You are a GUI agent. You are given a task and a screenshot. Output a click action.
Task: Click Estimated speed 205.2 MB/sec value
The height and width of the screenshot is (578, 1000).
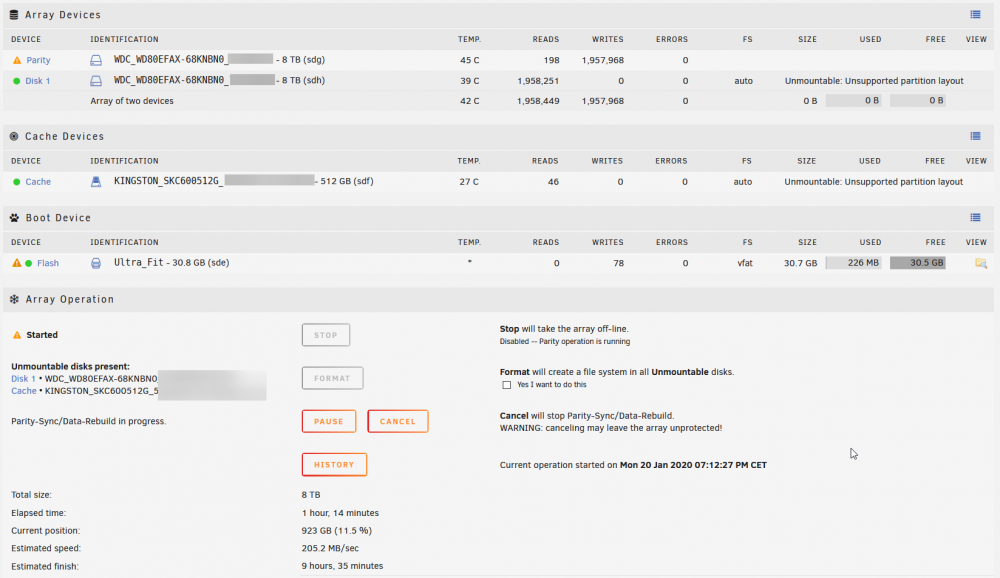pos(330,548)
